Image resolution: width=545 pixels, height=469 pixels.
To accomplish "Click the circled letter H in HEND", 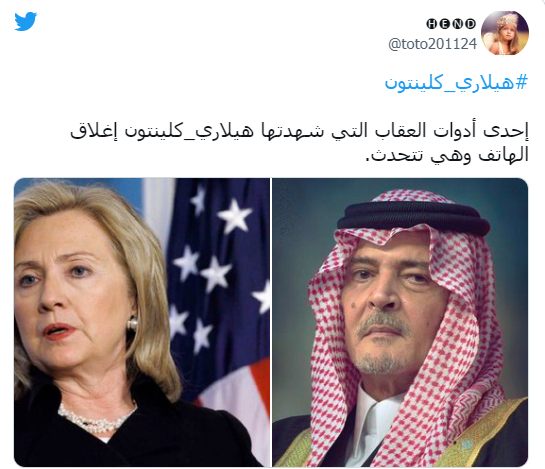I will [x=432, y=24].
